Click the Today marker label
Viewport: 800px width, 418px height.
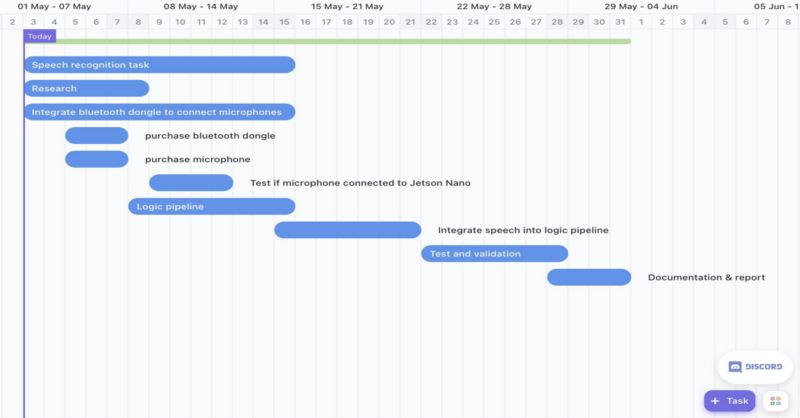click(40, 36)
